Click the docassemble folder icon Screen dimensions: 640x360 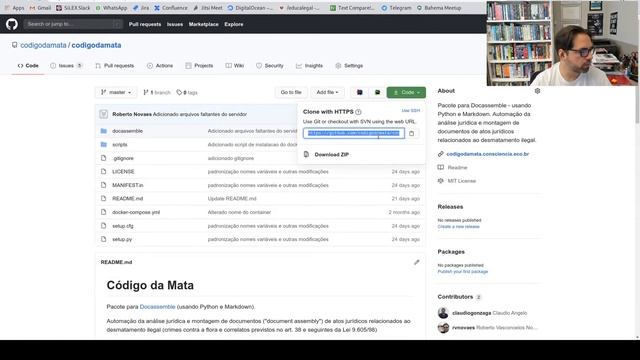pyautogui.click(x=104, y=131)
